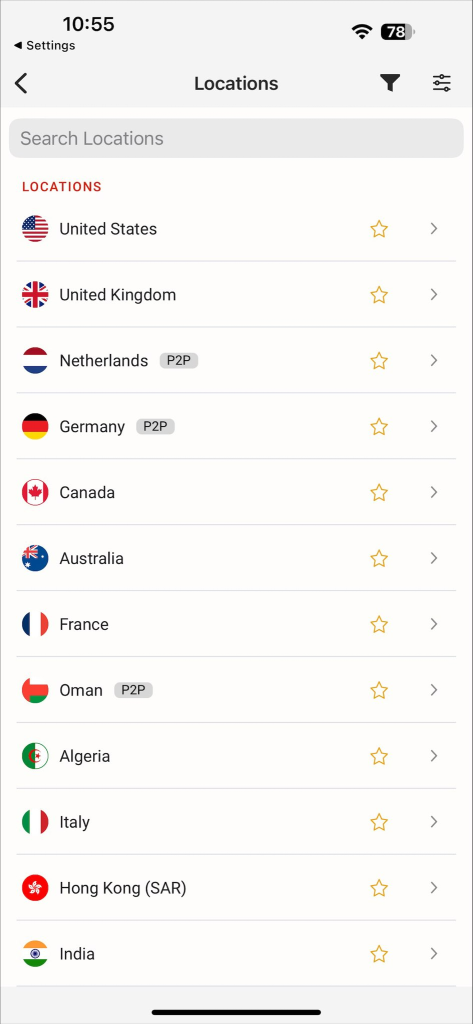Image resolution: width=473 pixels, height=1024 pixels.
Task: Tap the Canada flag icon
Action: point(35,492)
